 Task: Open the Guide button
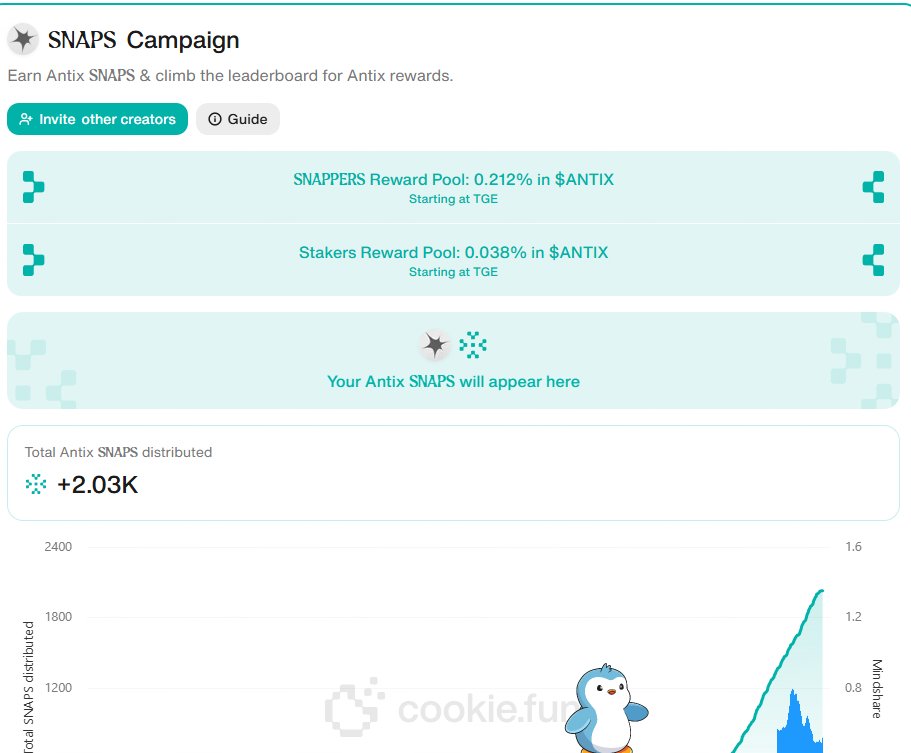[238, 119]
